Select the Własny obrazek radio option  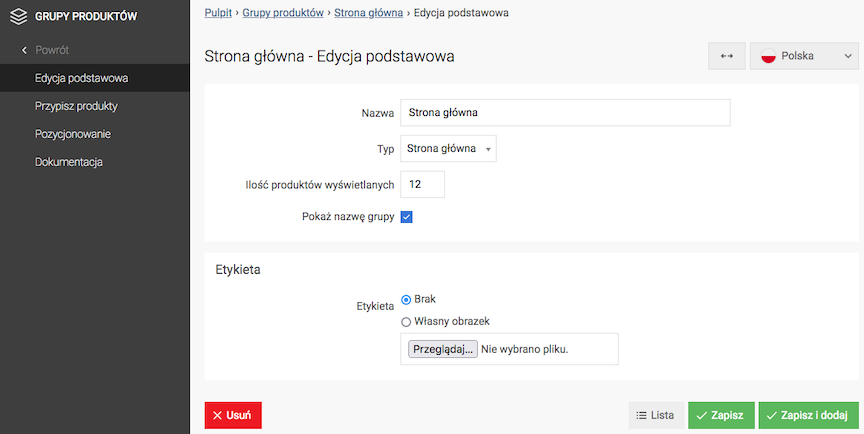click(x=406, y=322)
